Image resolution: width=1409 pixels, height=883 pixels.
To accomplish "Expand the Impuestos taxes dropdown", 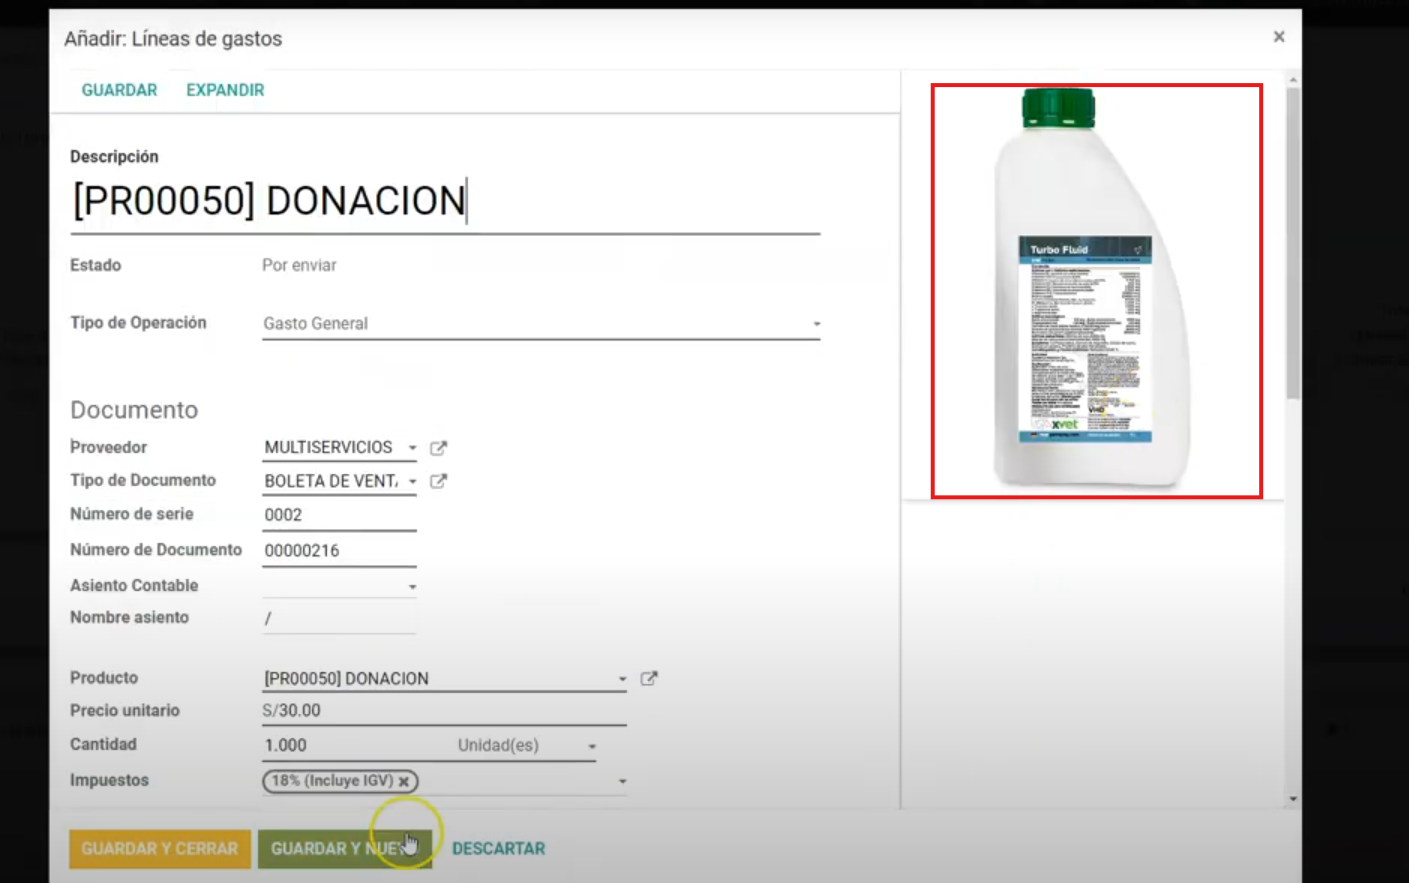I will (622, 781).
